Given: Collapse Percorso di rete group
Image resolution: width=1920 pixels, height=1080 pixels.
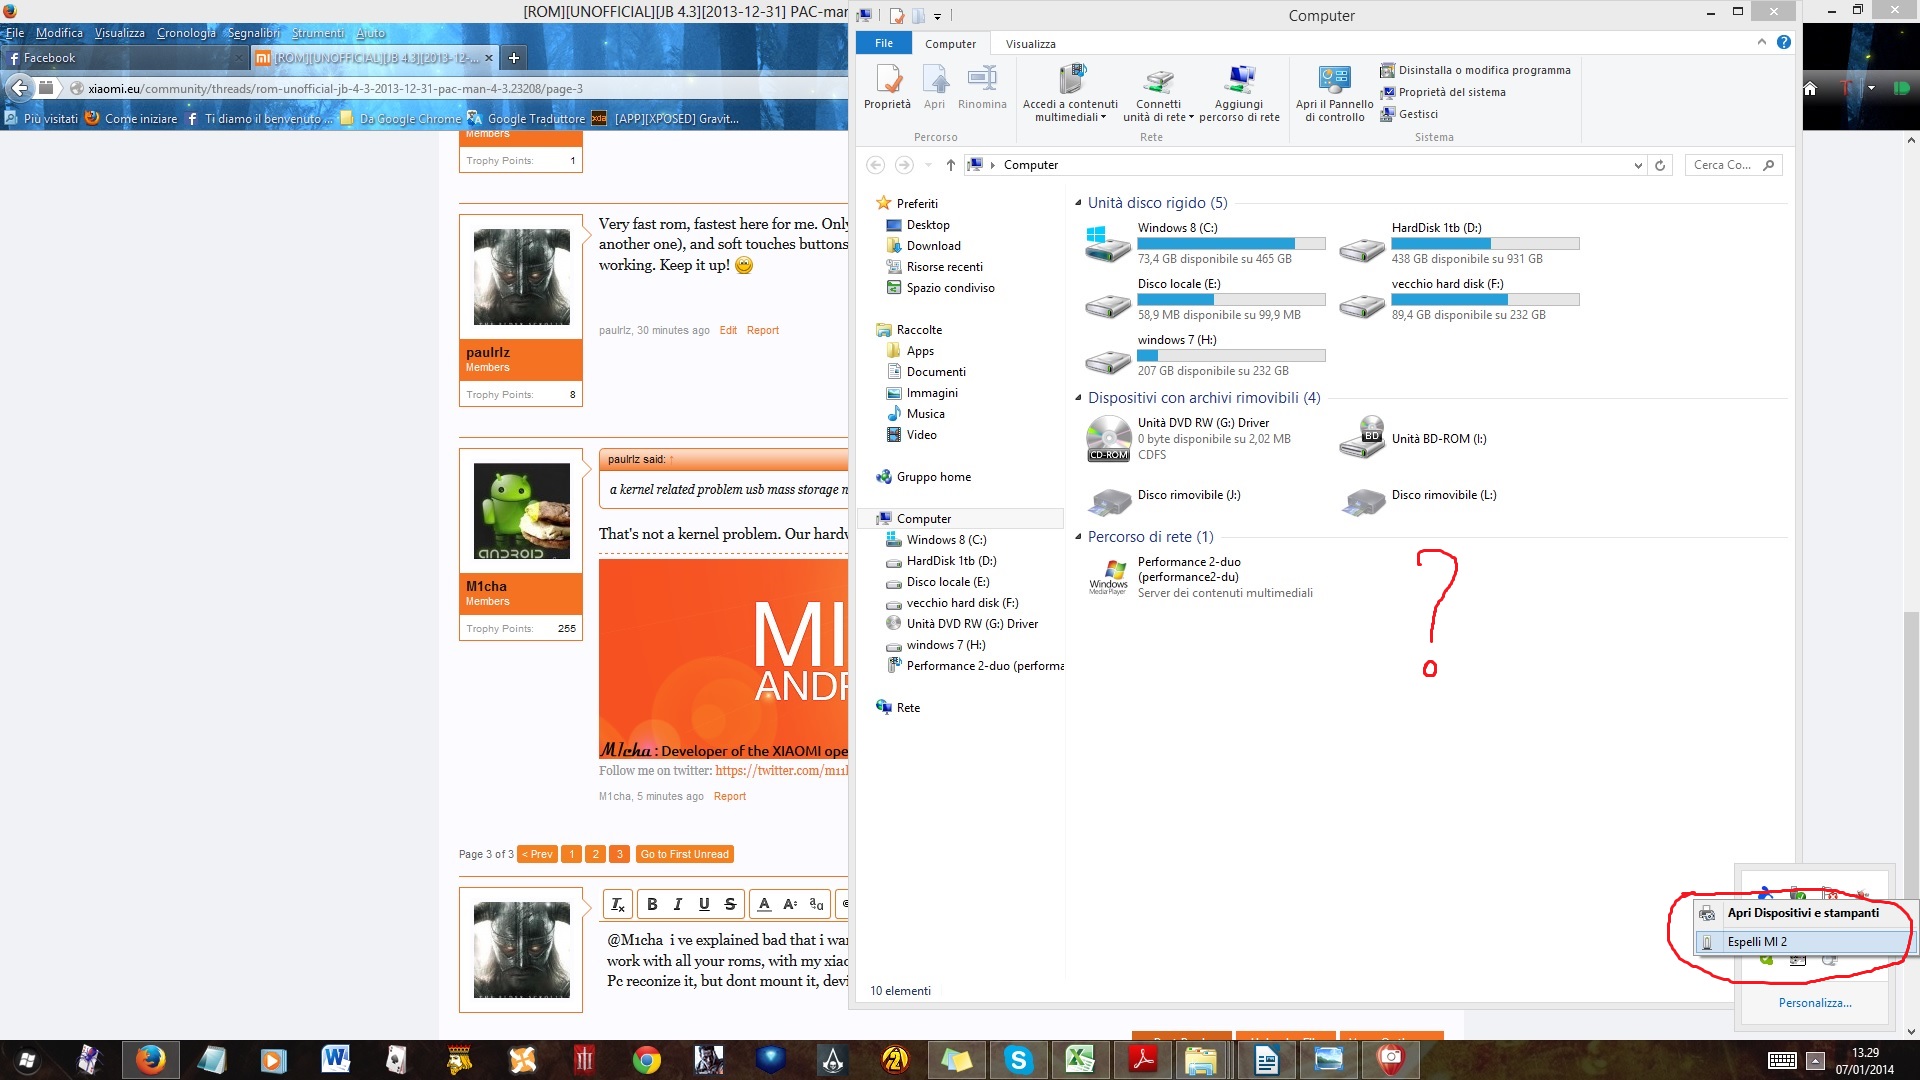Looking at the screenshot, I should tap(1079, 537).
